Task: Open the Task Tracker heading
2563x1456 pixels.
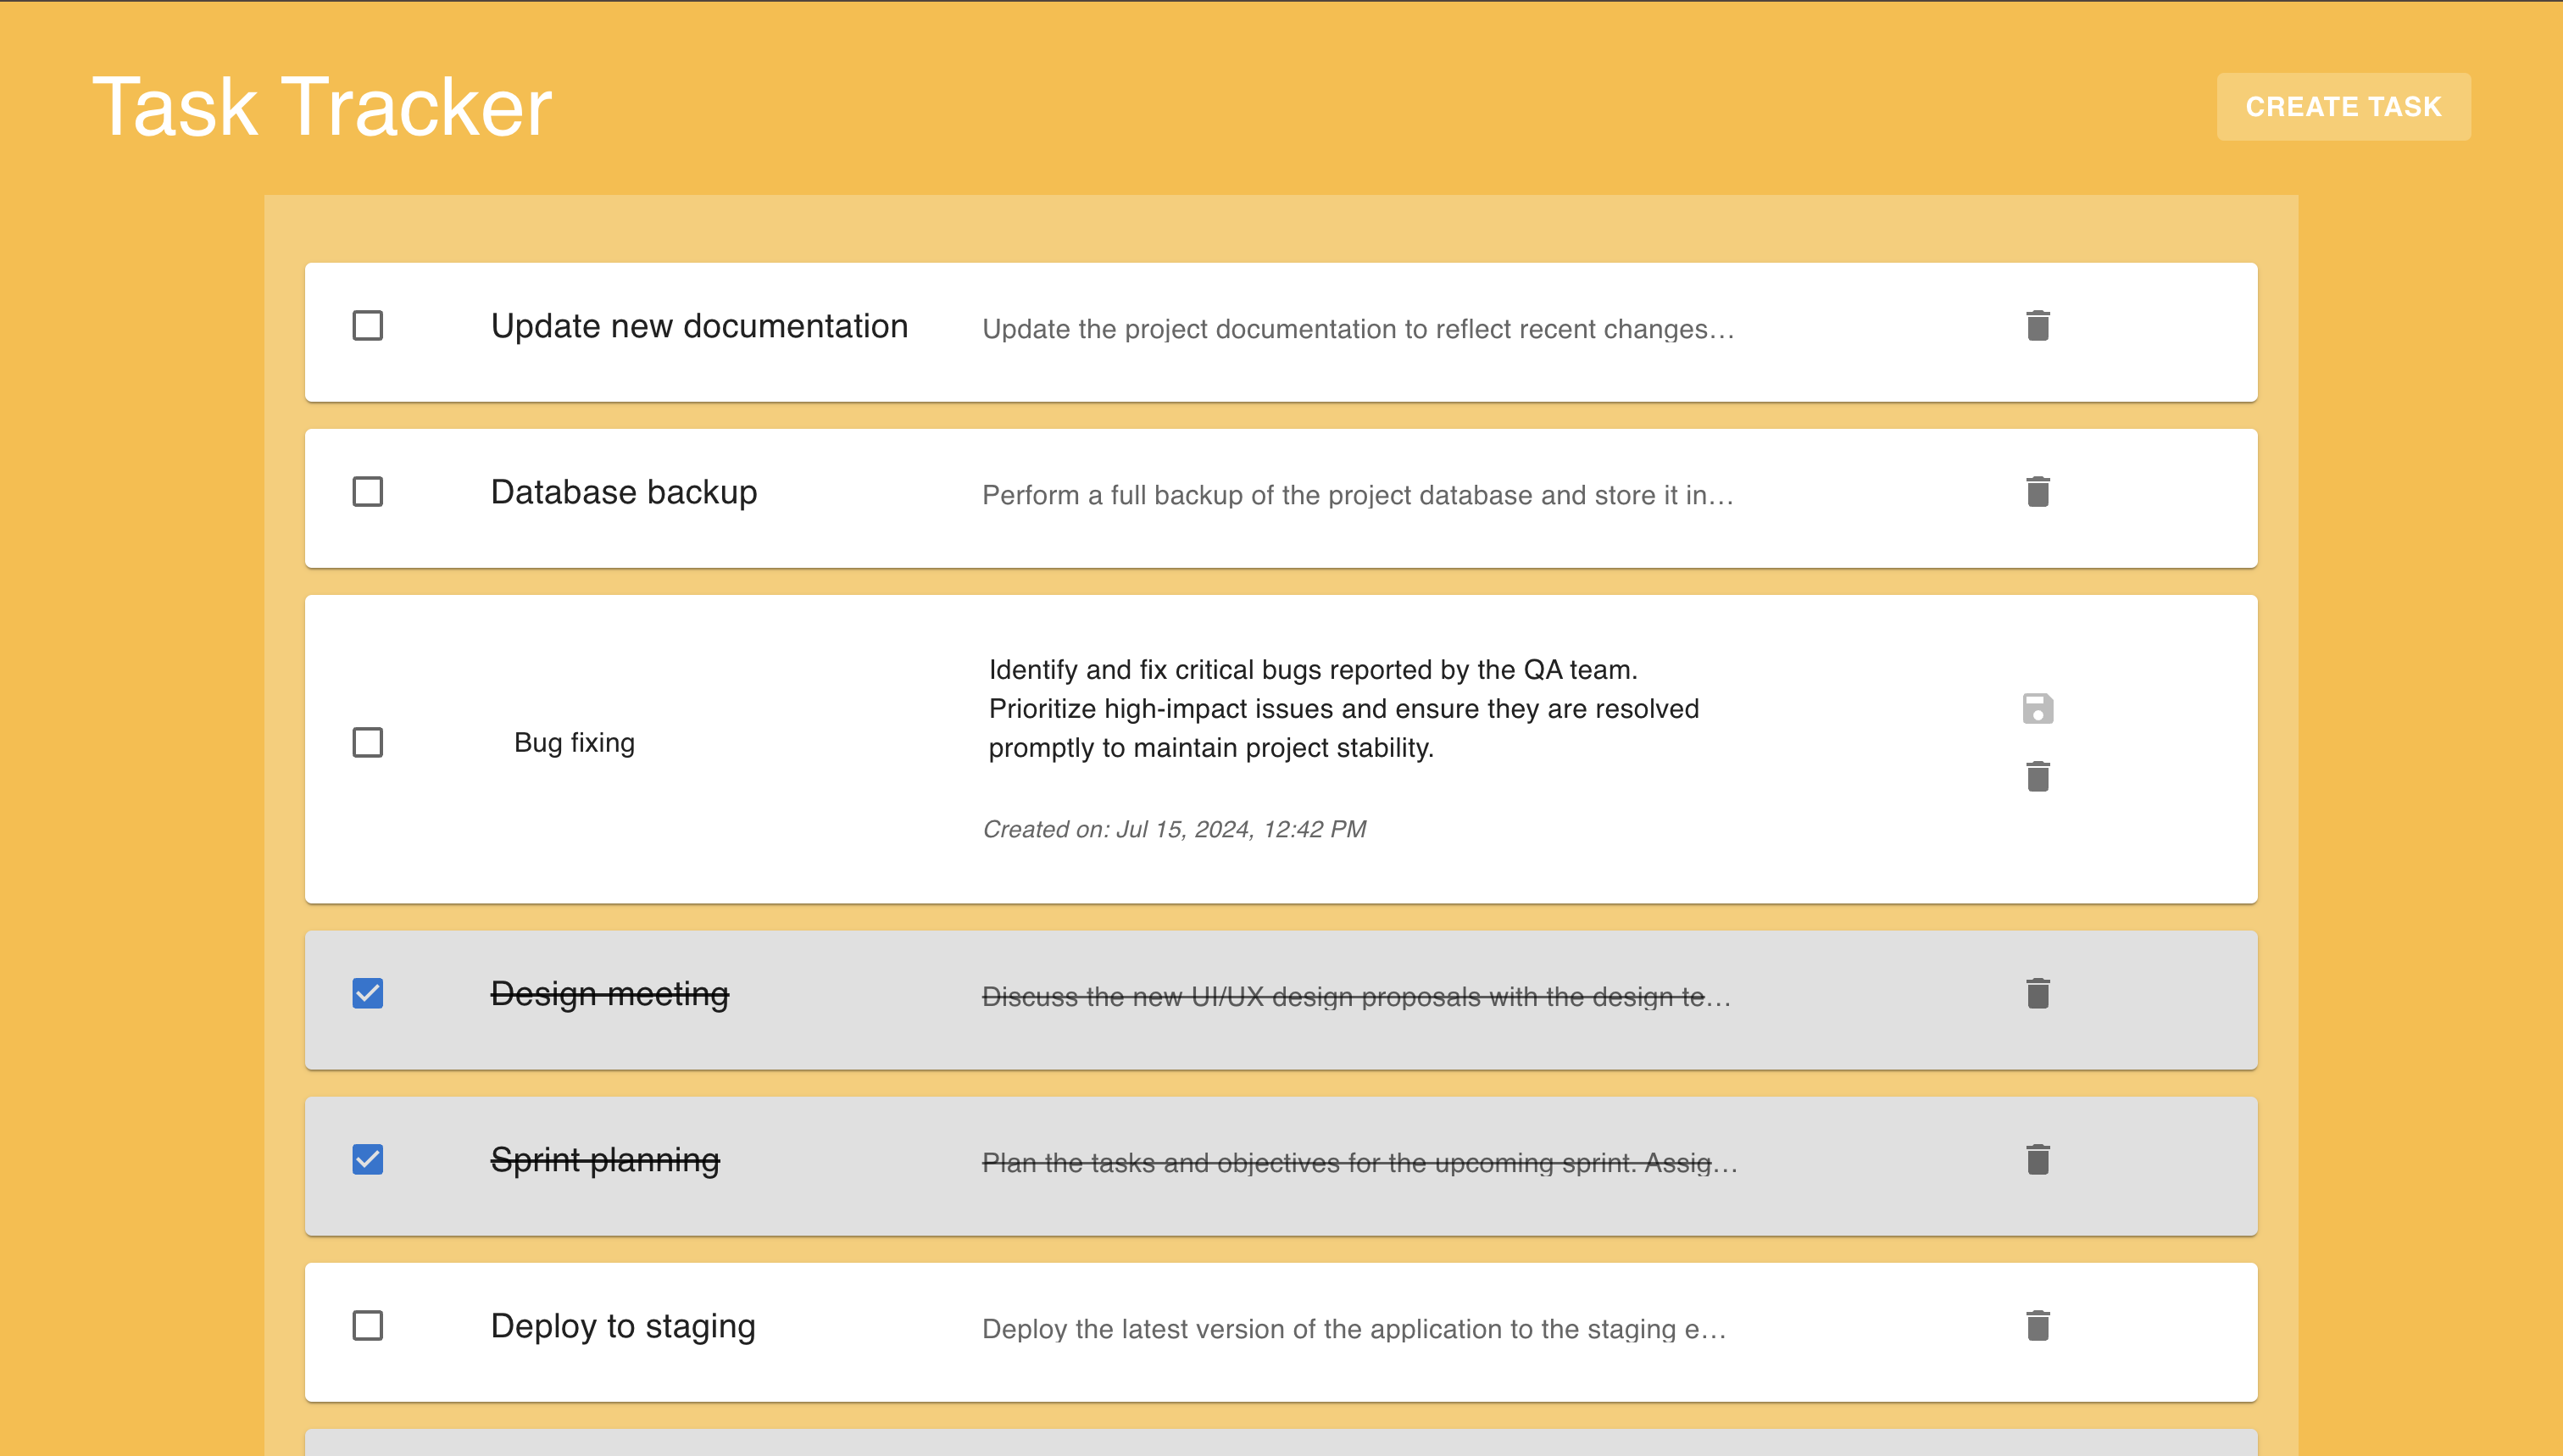Action: point(322,107)
